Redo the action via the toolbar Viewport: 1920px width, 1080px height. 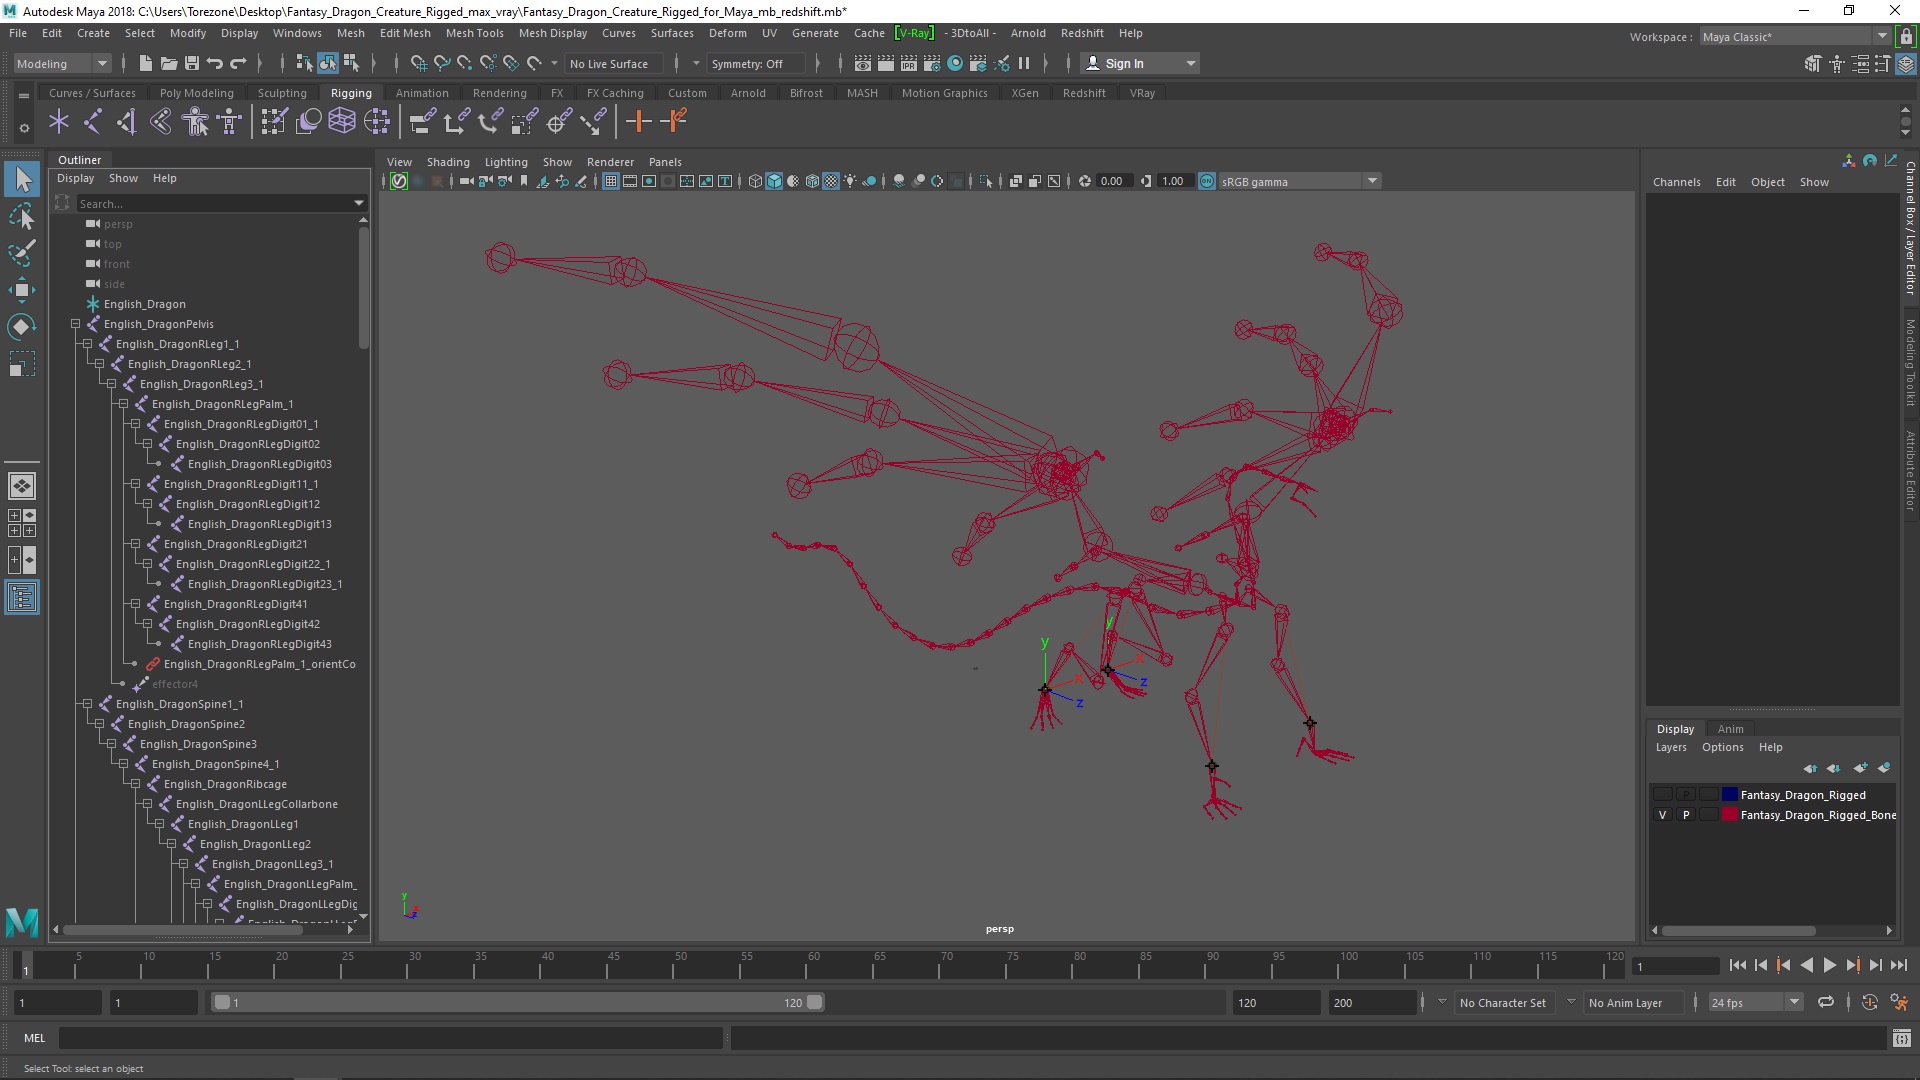[238, 63]
